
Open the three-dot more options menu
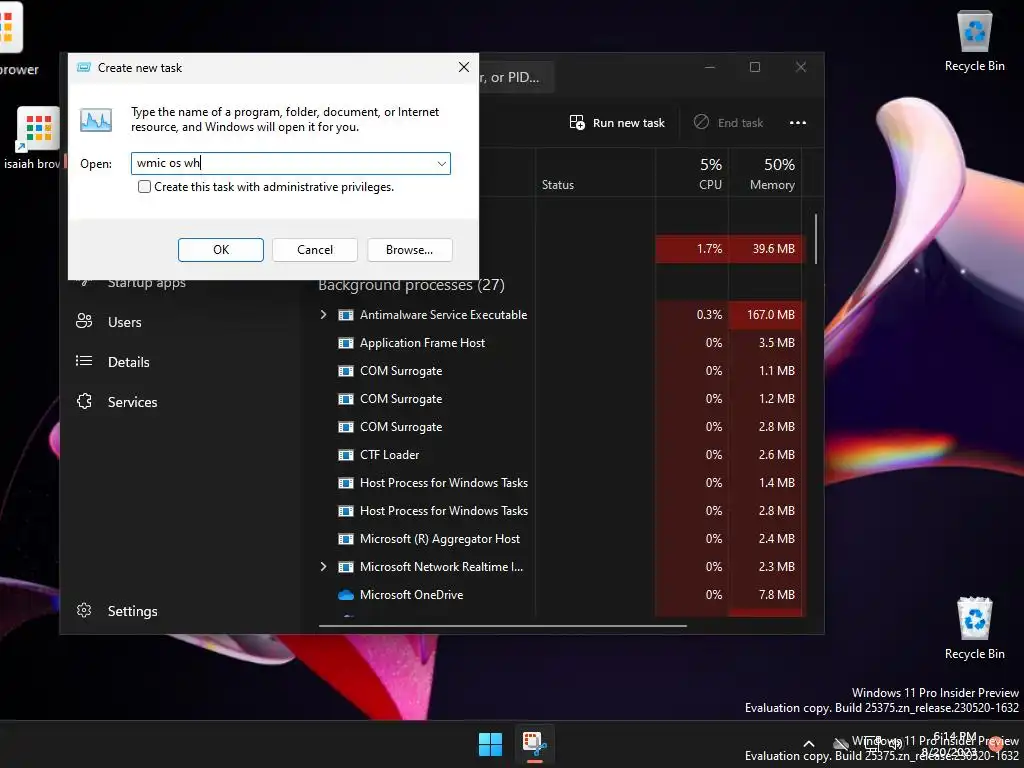(797, 123)
